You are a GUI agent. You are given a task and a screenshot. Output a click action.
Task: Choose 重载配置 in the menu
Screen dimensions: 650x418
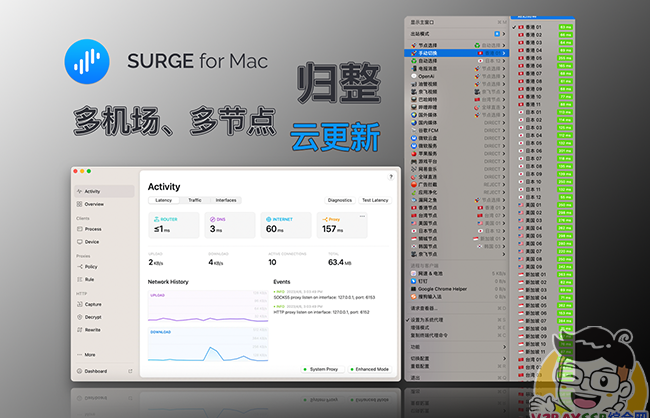pos(457,366)
